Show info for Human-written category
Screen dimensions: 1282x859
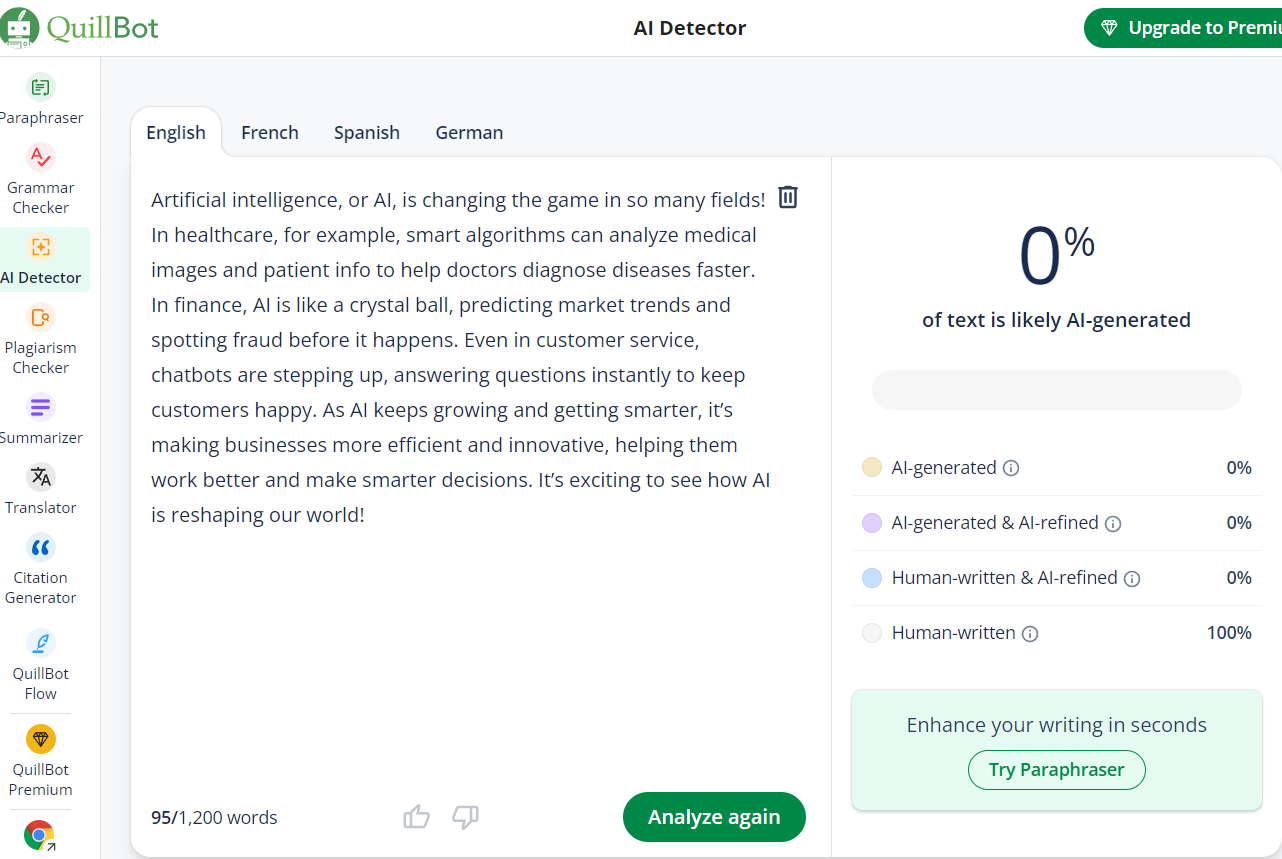point(1030,633)
